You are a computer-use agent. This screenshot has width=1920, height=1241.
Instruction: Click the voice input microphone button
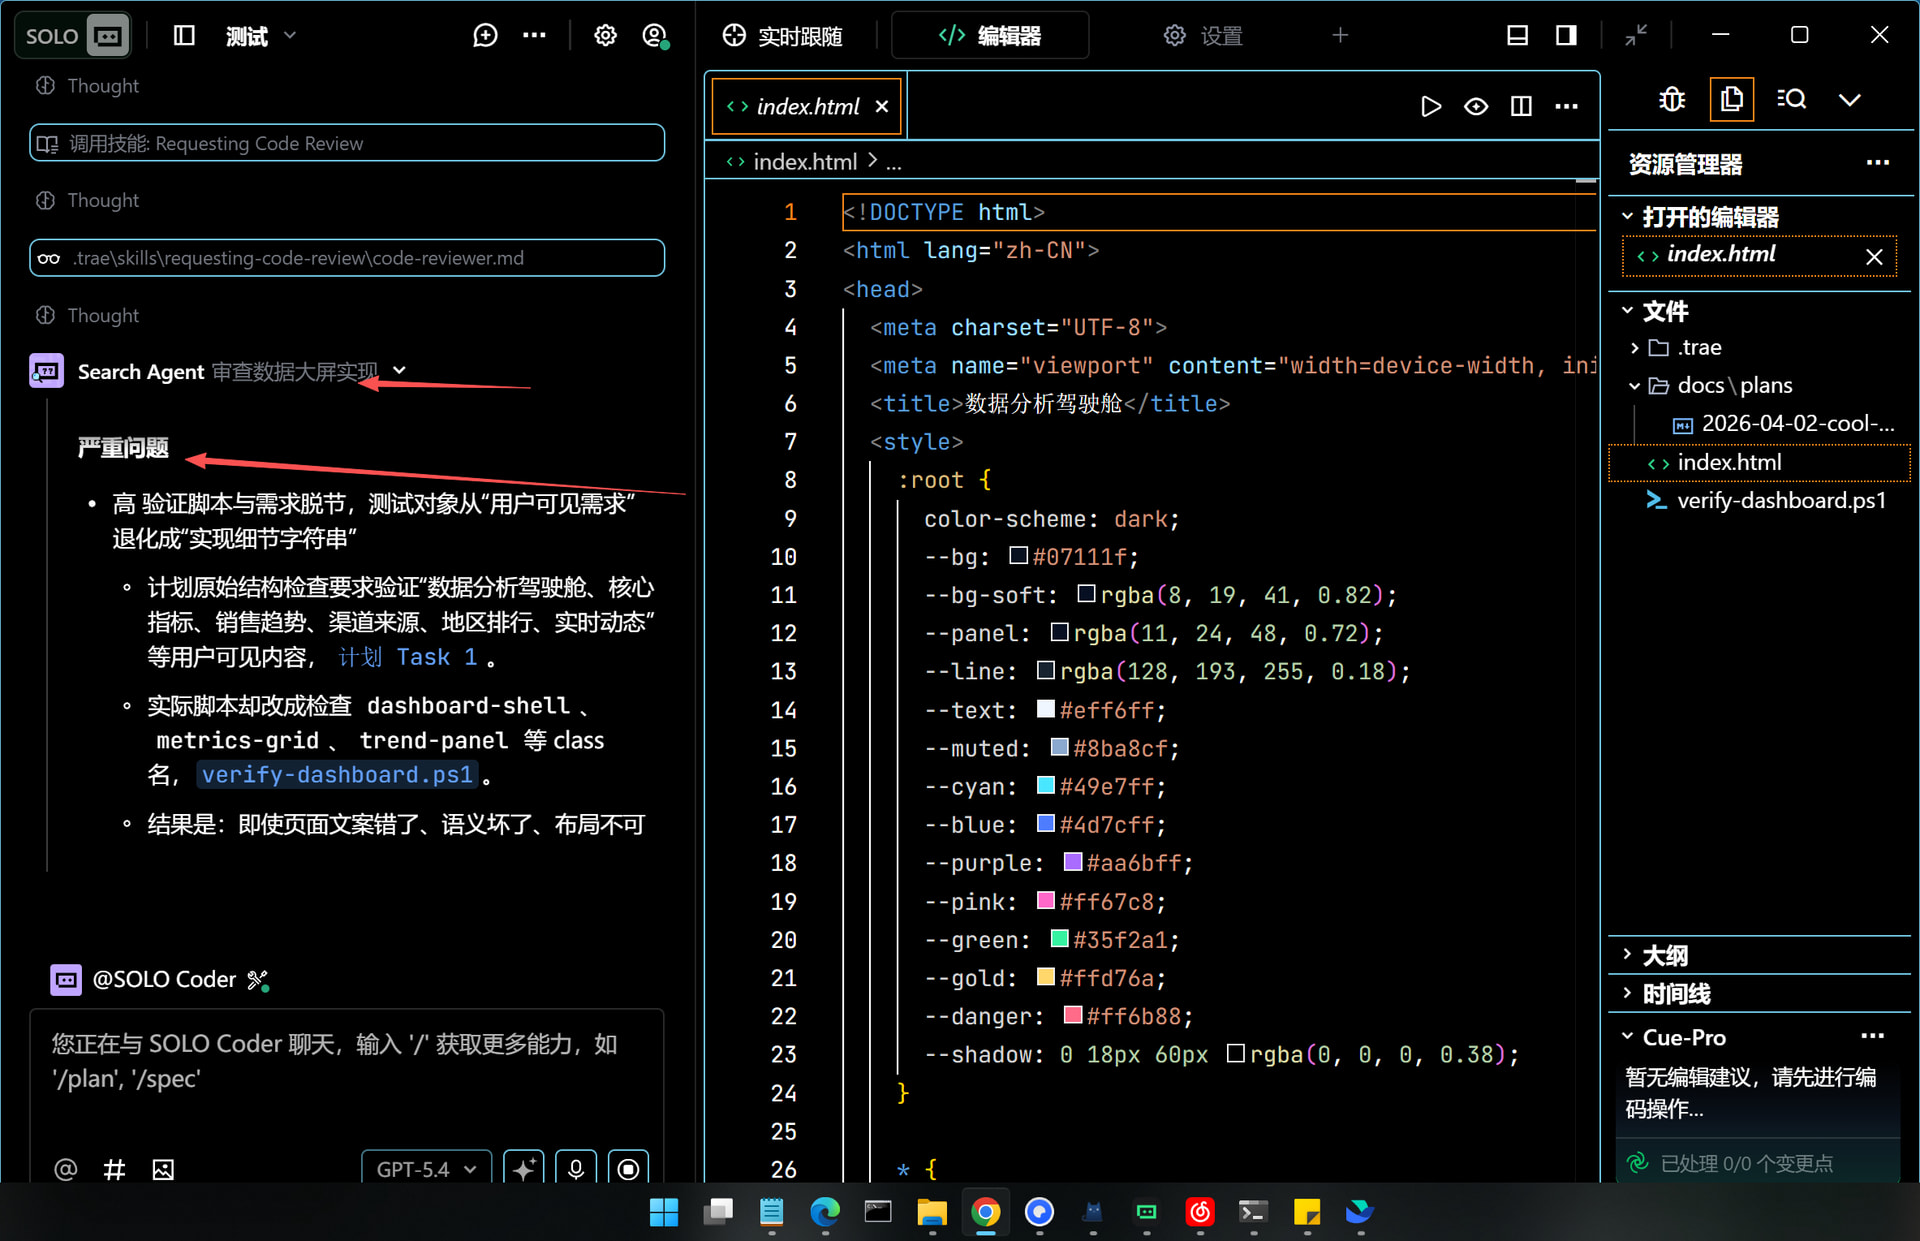coord(576,1168)
